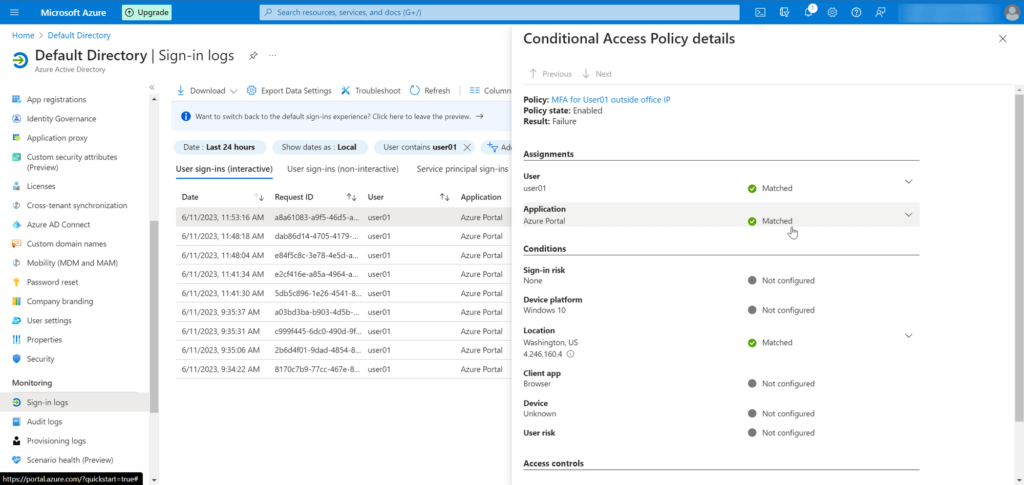Open the Directories and subscriptions filter icon
1024x485 pixels.
pyautogui.click(x=784, y=12)
